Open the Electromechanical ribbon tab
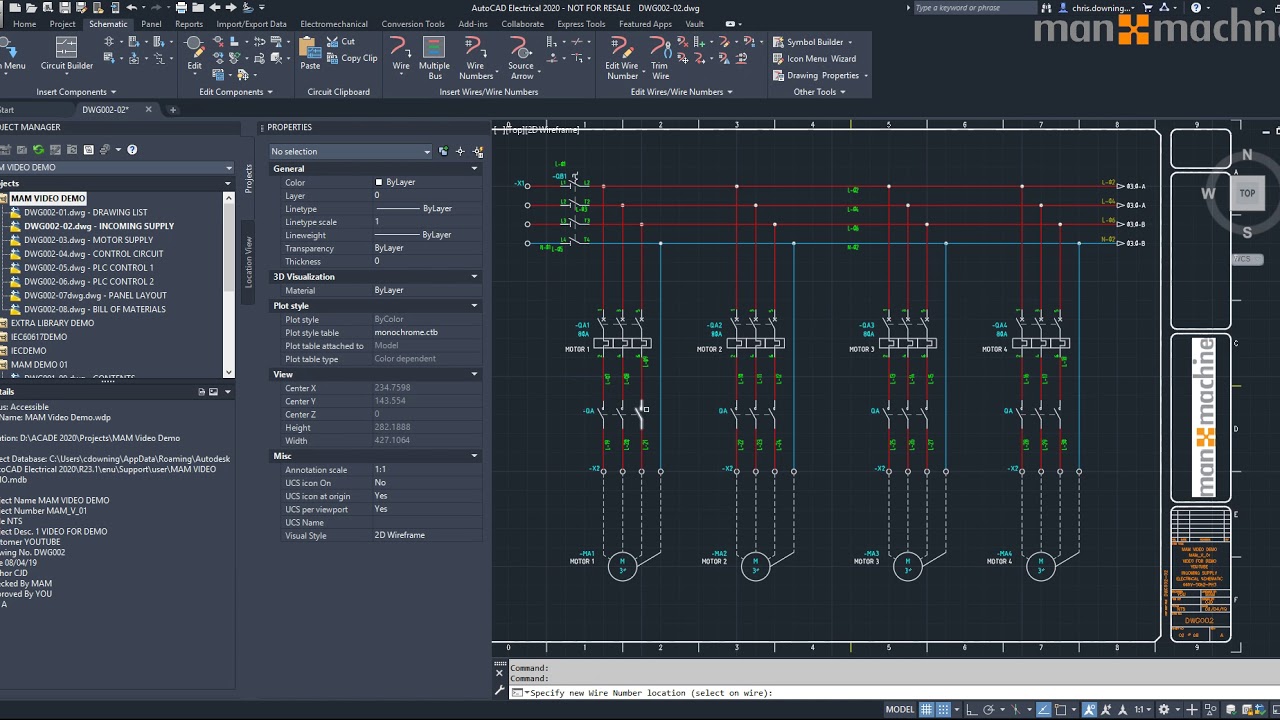Image resolution: width=1280 pixels, height=720 pixels. pos(333,24)
